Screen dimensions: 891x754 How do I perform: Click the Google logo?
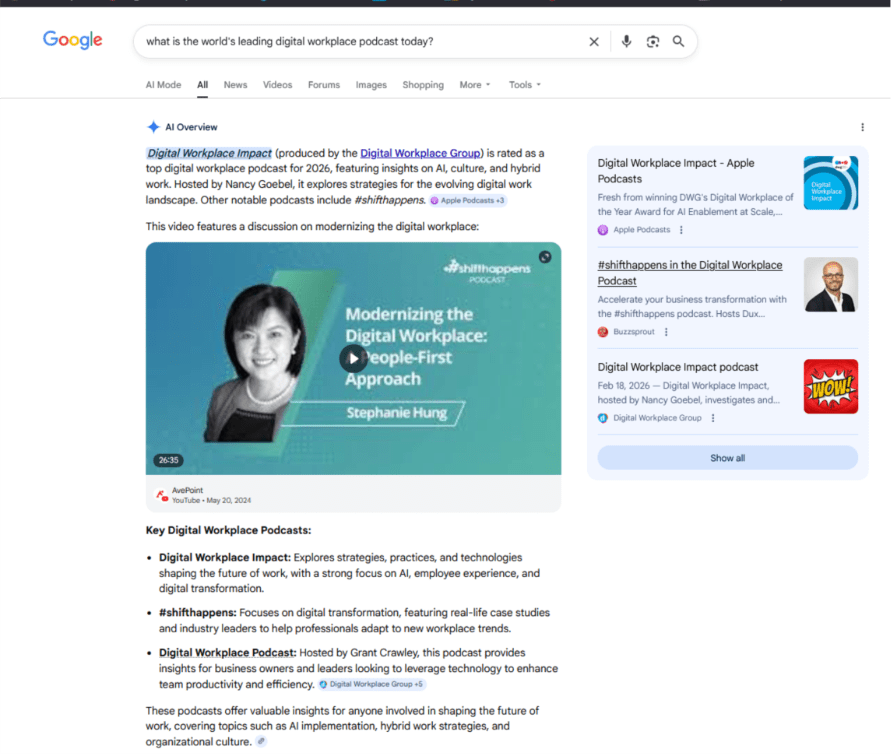click(x=71, y=40)
